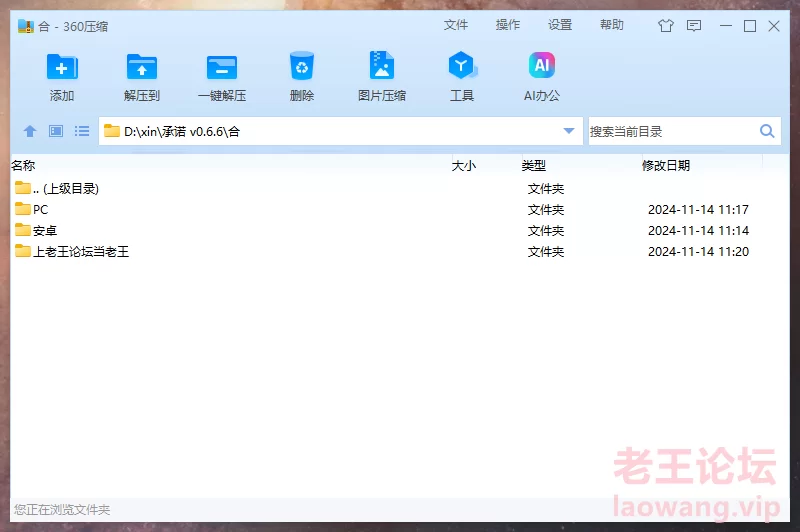This screenshot has height=532, width=800.
Task: Select the PC folder icon
Action: pos(22,209)
